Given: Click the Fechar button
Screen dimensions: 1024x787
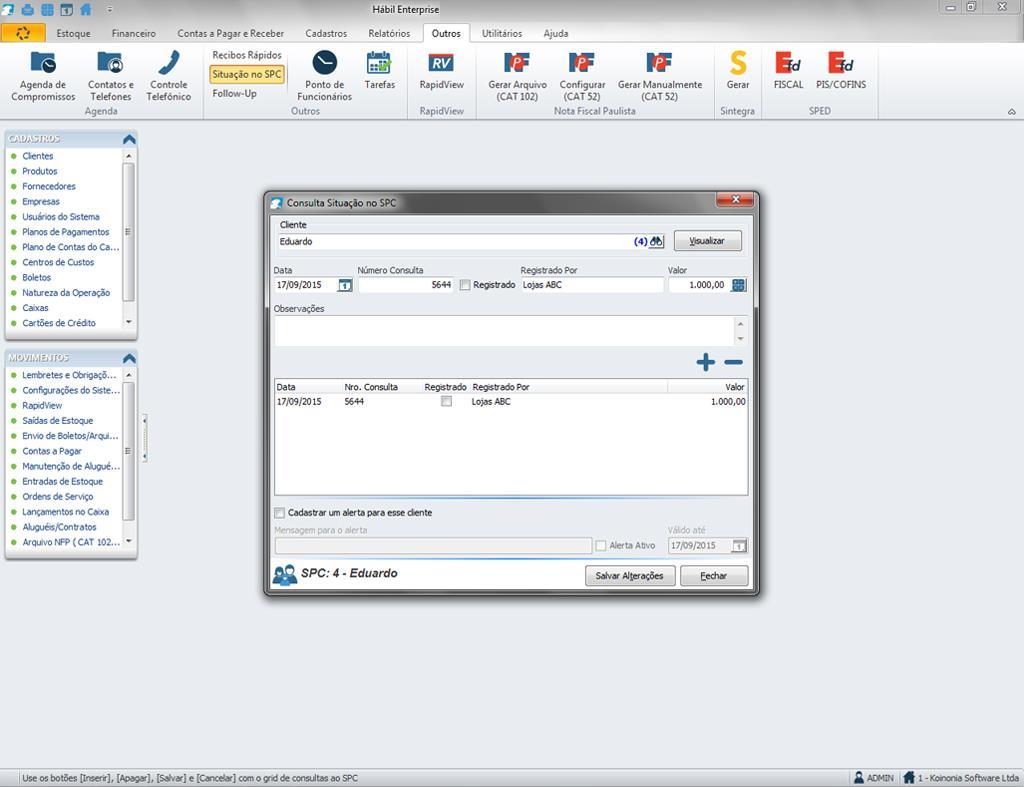Looking at the screenshot, I should coord(714,576).
